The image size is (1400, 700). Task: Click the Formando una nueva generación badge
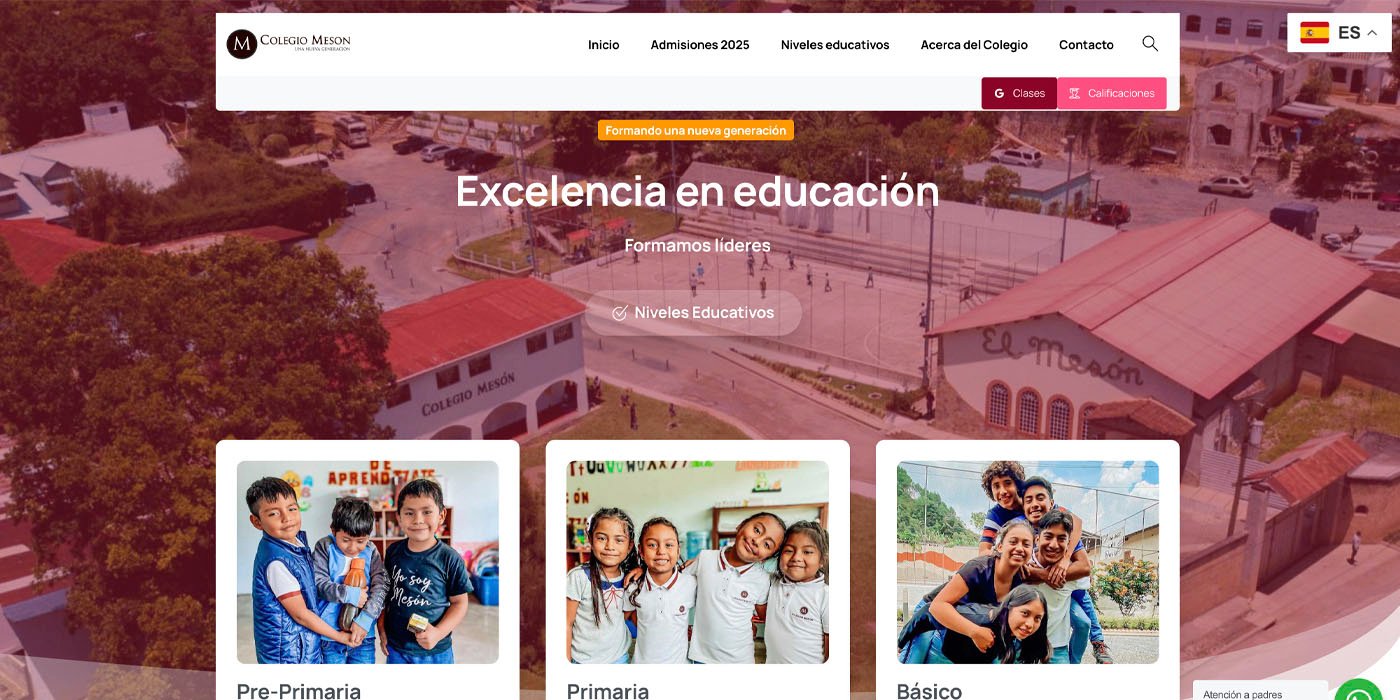click(x=696, y=130)
